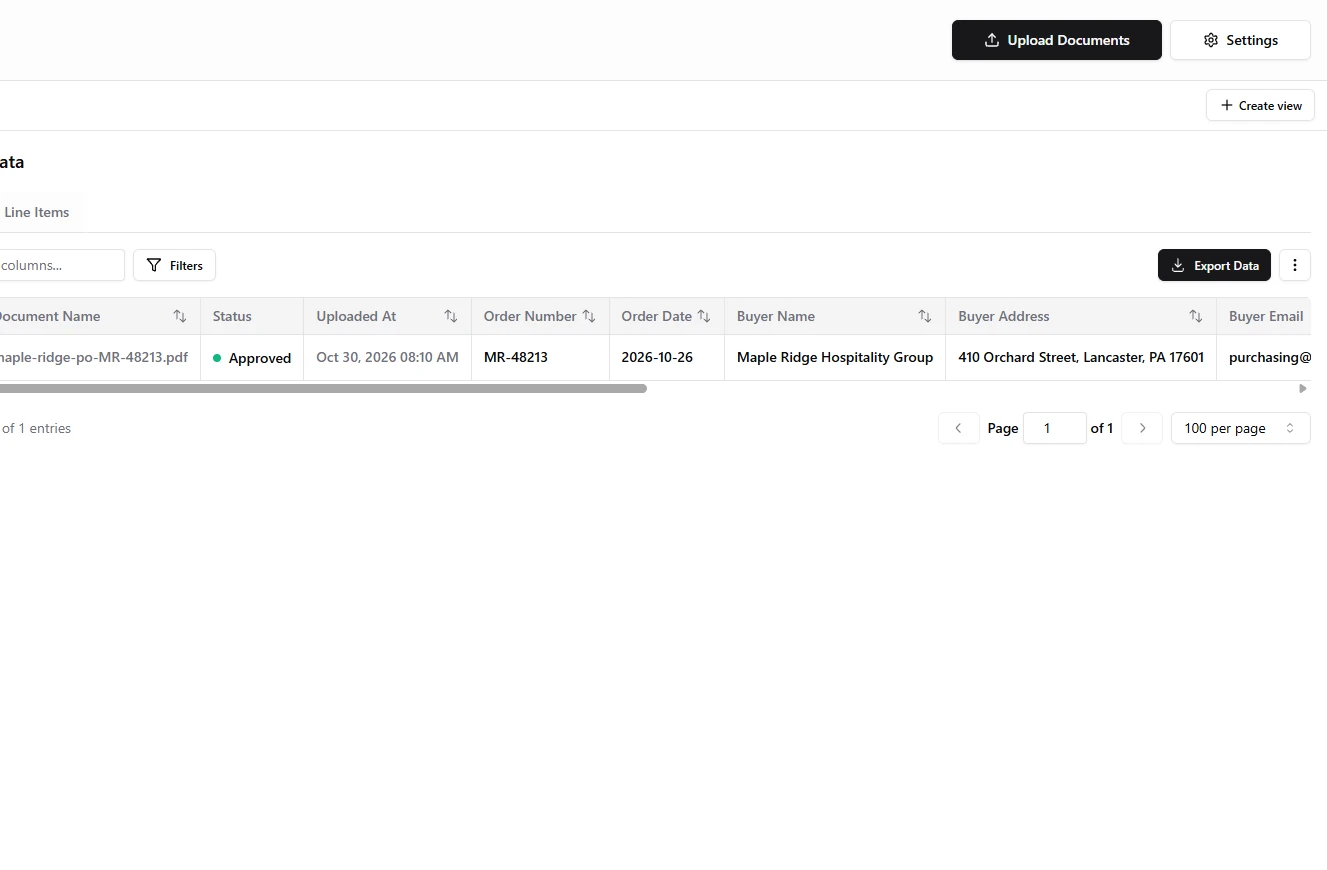
Task: Open the three-dot more options menu
Action: pyautogui.click(x=1295, y=265)
